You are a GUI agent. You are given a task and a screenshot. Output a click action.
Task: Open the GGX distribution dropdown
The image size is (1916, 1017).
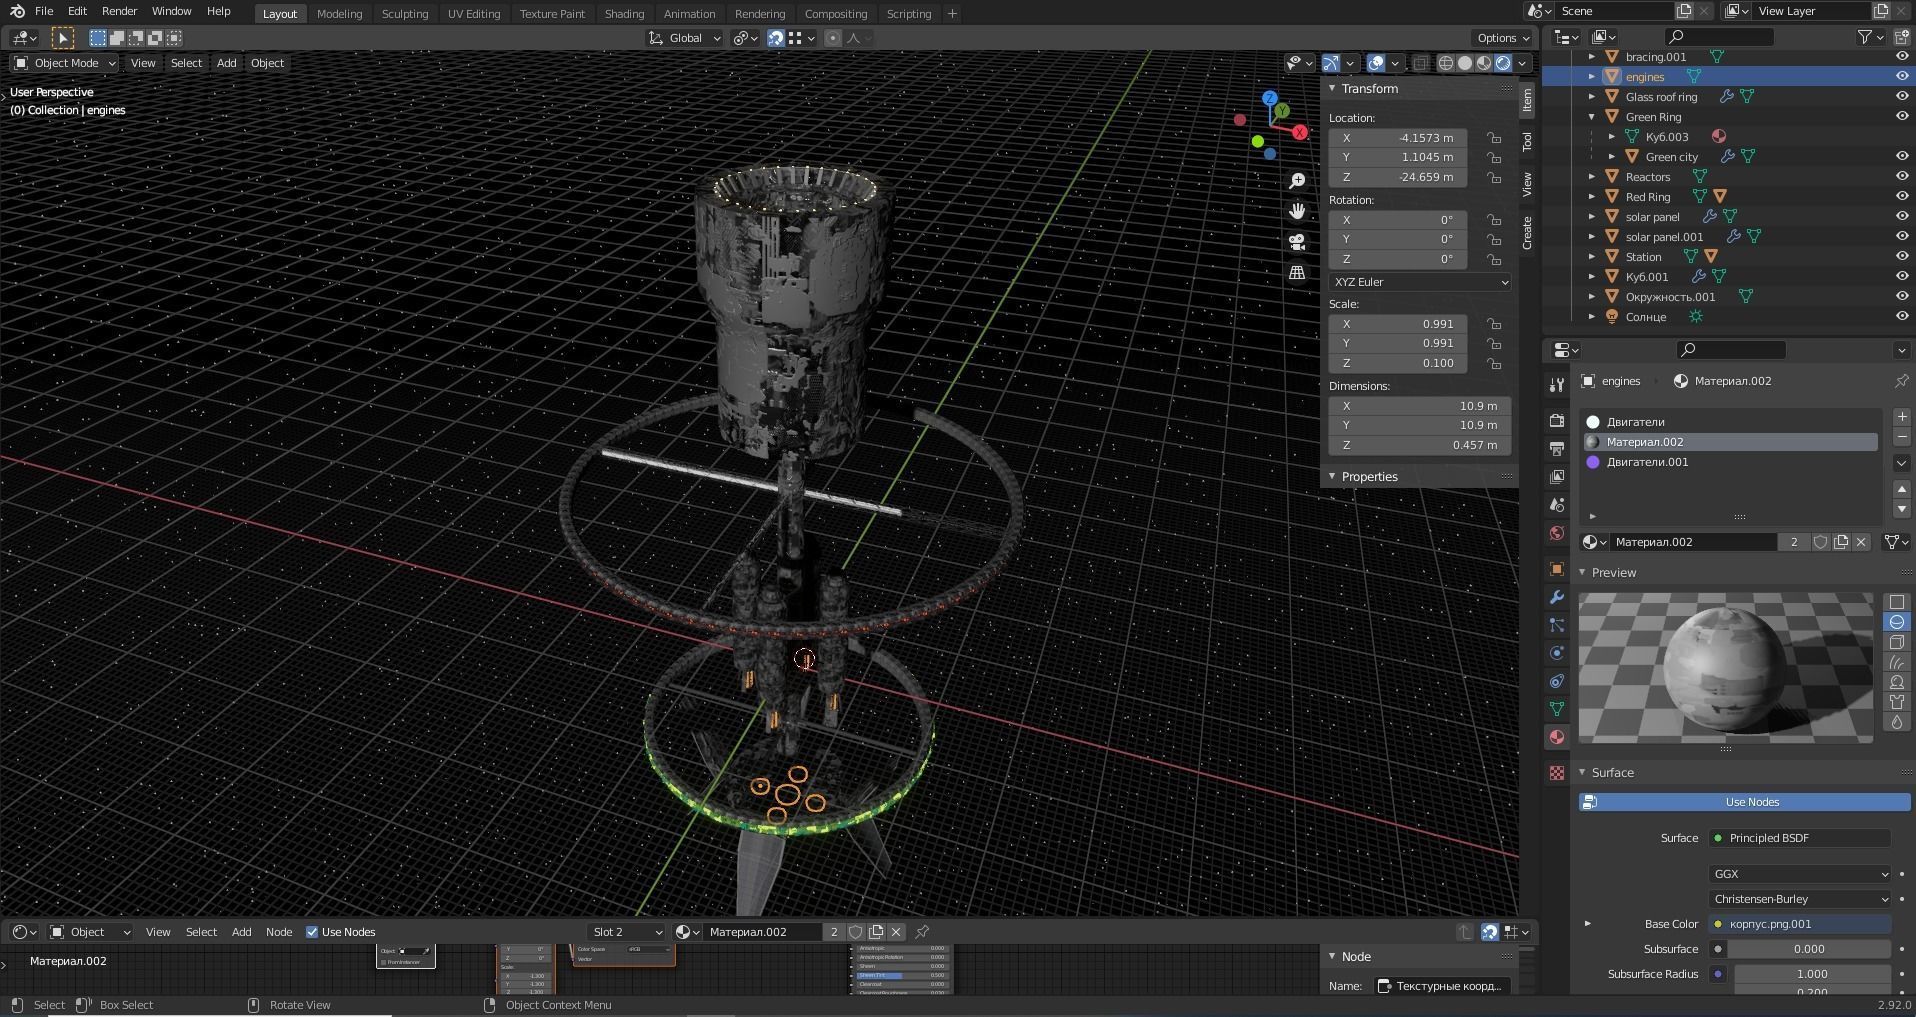click(x=1800, y=874)
